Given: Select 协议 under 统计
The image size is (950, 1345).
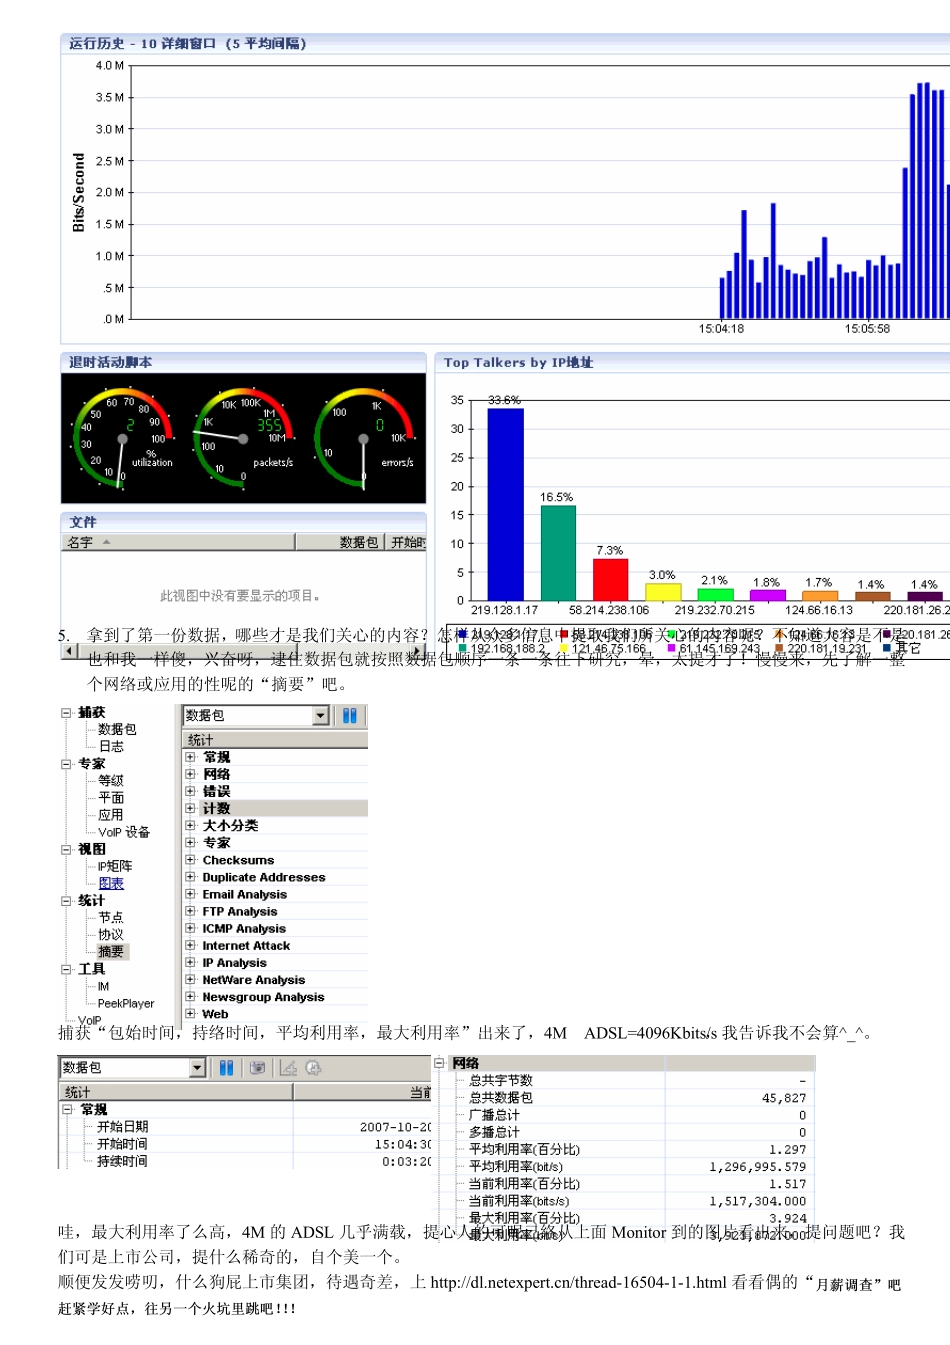Looking at the screenshot, I should pyautogui.click(x=111, y=934).
